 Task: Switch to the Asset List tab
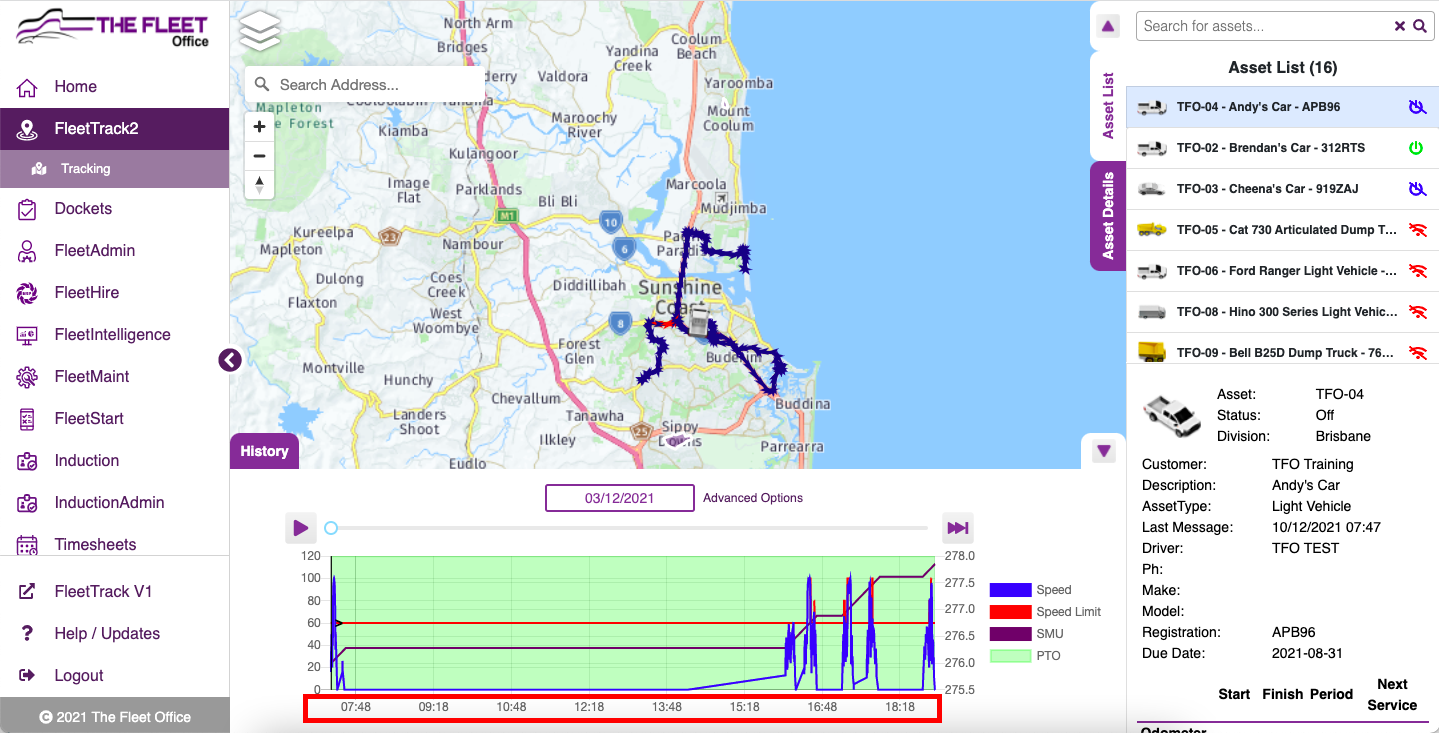[x=1108, y=106]
